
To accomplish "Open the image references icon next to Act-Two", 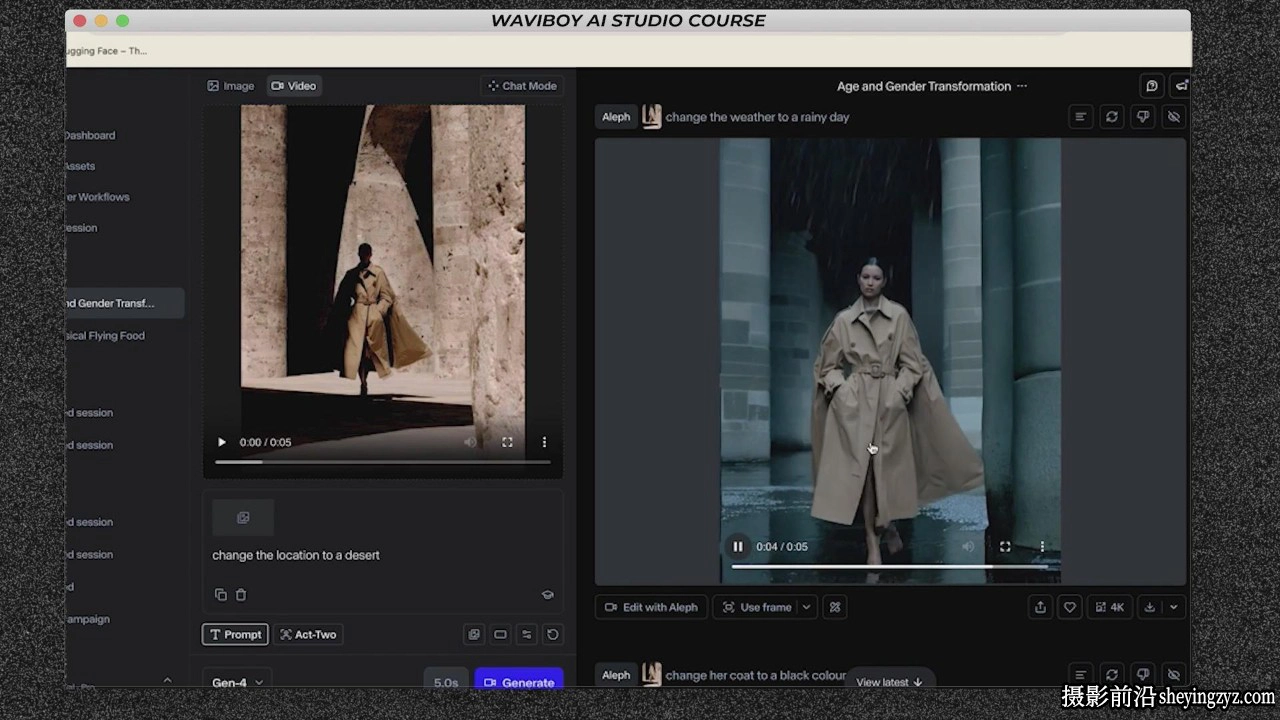I will [x=474, y=634].
